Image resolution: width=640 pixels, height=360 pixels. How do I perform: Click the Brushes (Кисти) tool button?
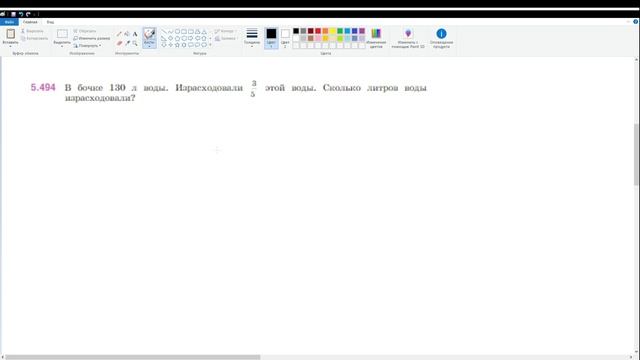[149, 38]
